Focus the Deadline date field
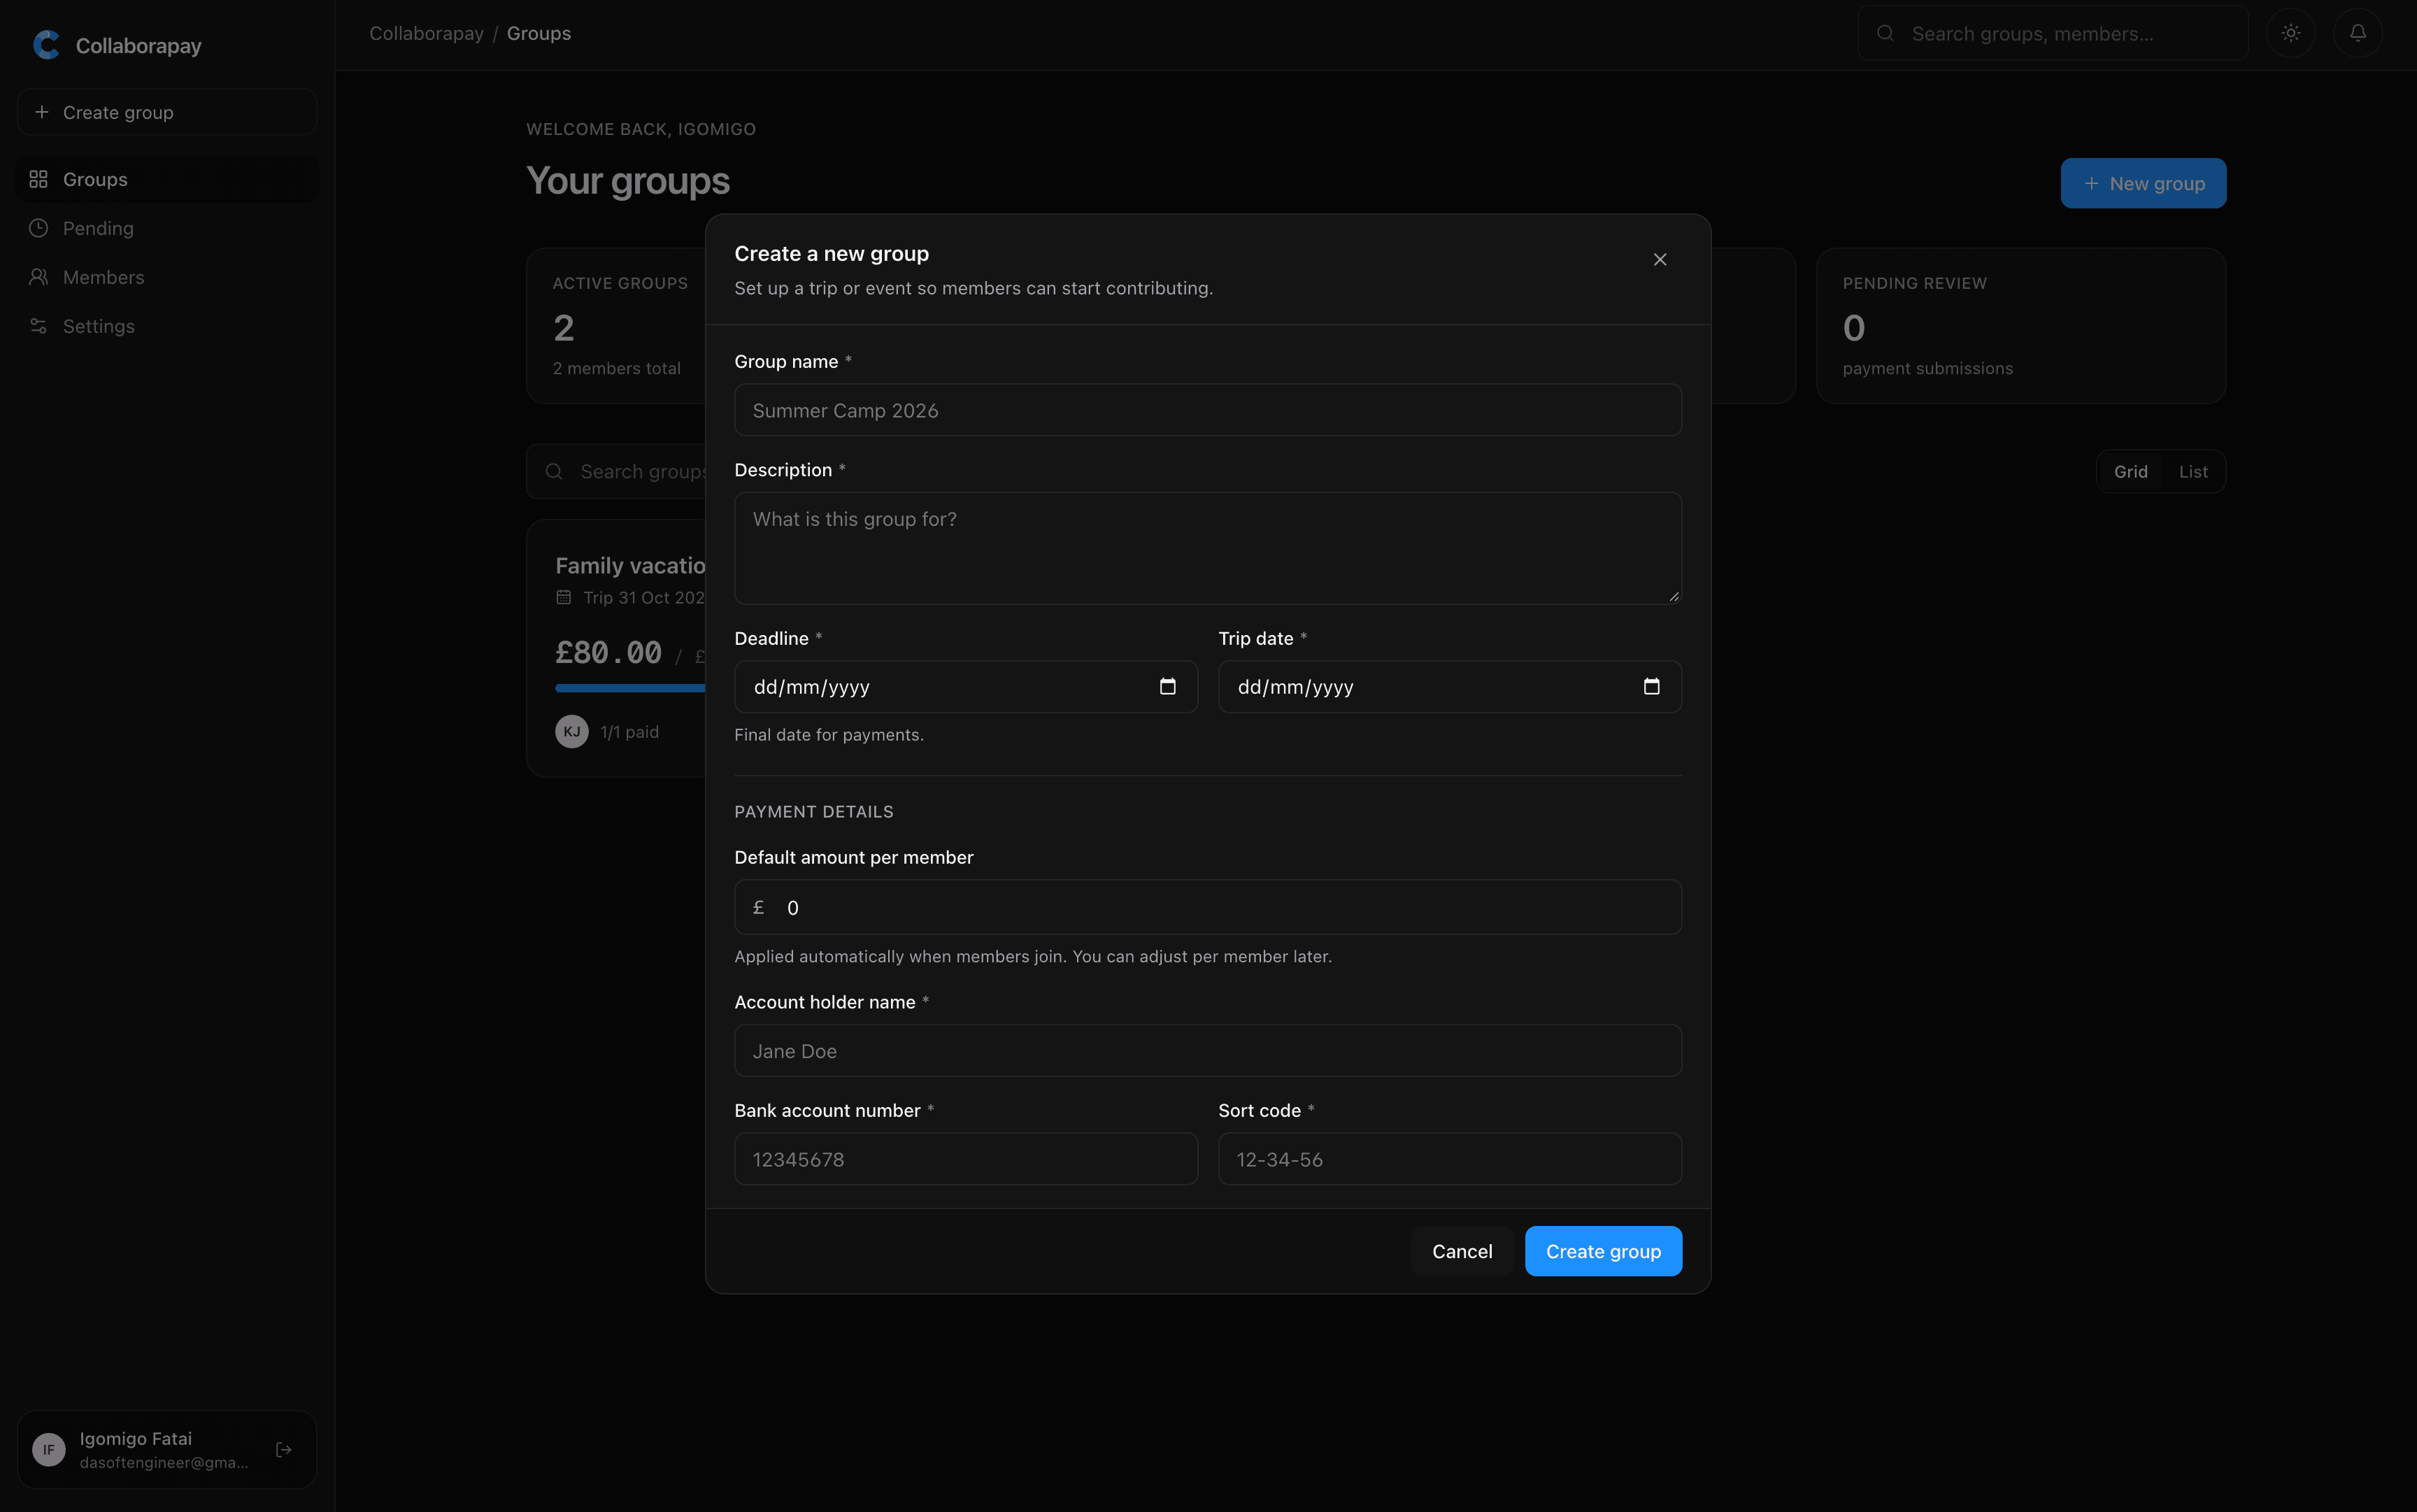This screenshot has width=2417, height=1512. (966, 686)
